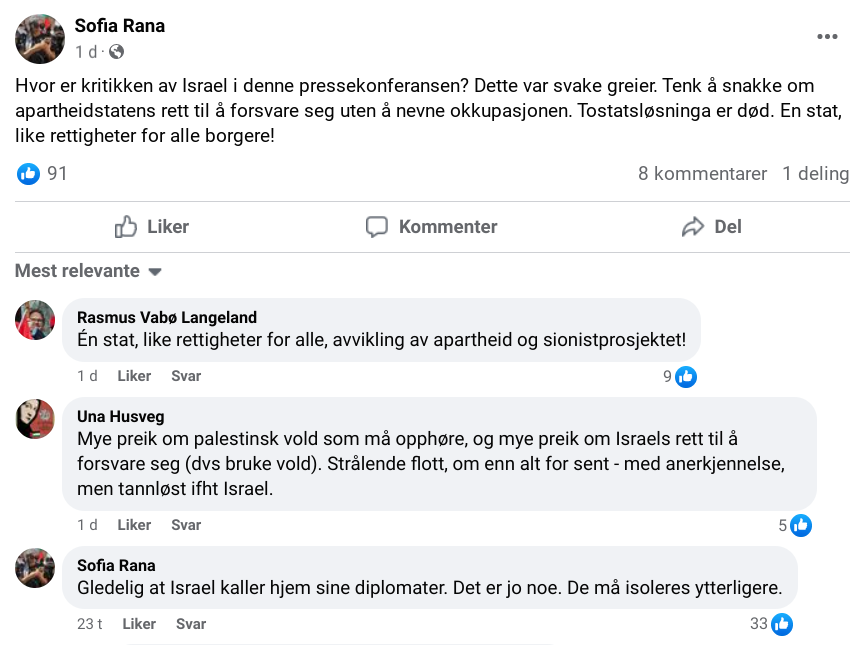
Task: Click Svar under Rasmus's comment
Action: [186, 376]
